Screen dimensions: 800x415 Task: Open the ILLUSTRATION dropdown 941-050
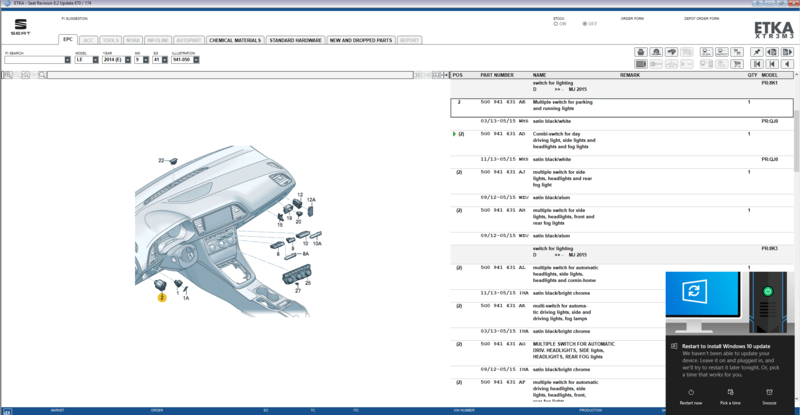pyautogui.click(x=196, y=60)
